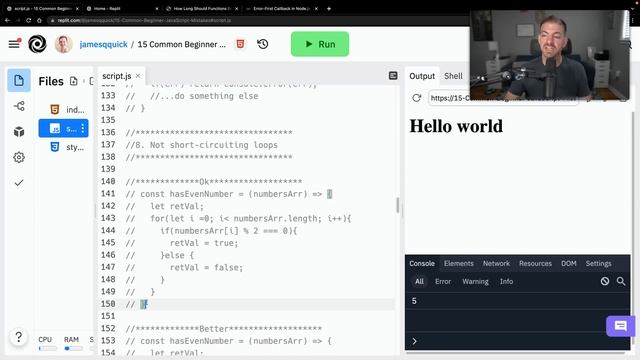This screenshot has width=640, height=360.
Task: Open the Settings gear in the sidebar
Action: tap(19, 157)
